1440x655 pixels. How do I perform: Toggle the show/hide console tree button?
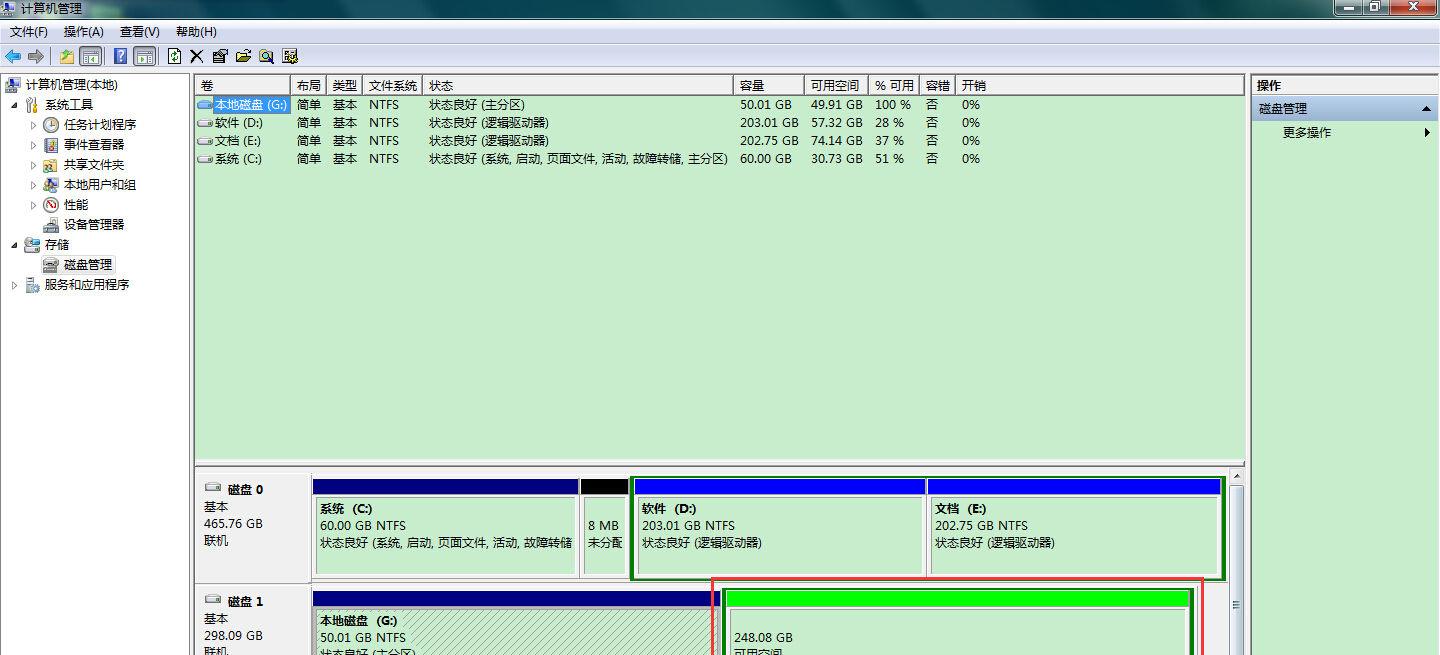[91, 56]
